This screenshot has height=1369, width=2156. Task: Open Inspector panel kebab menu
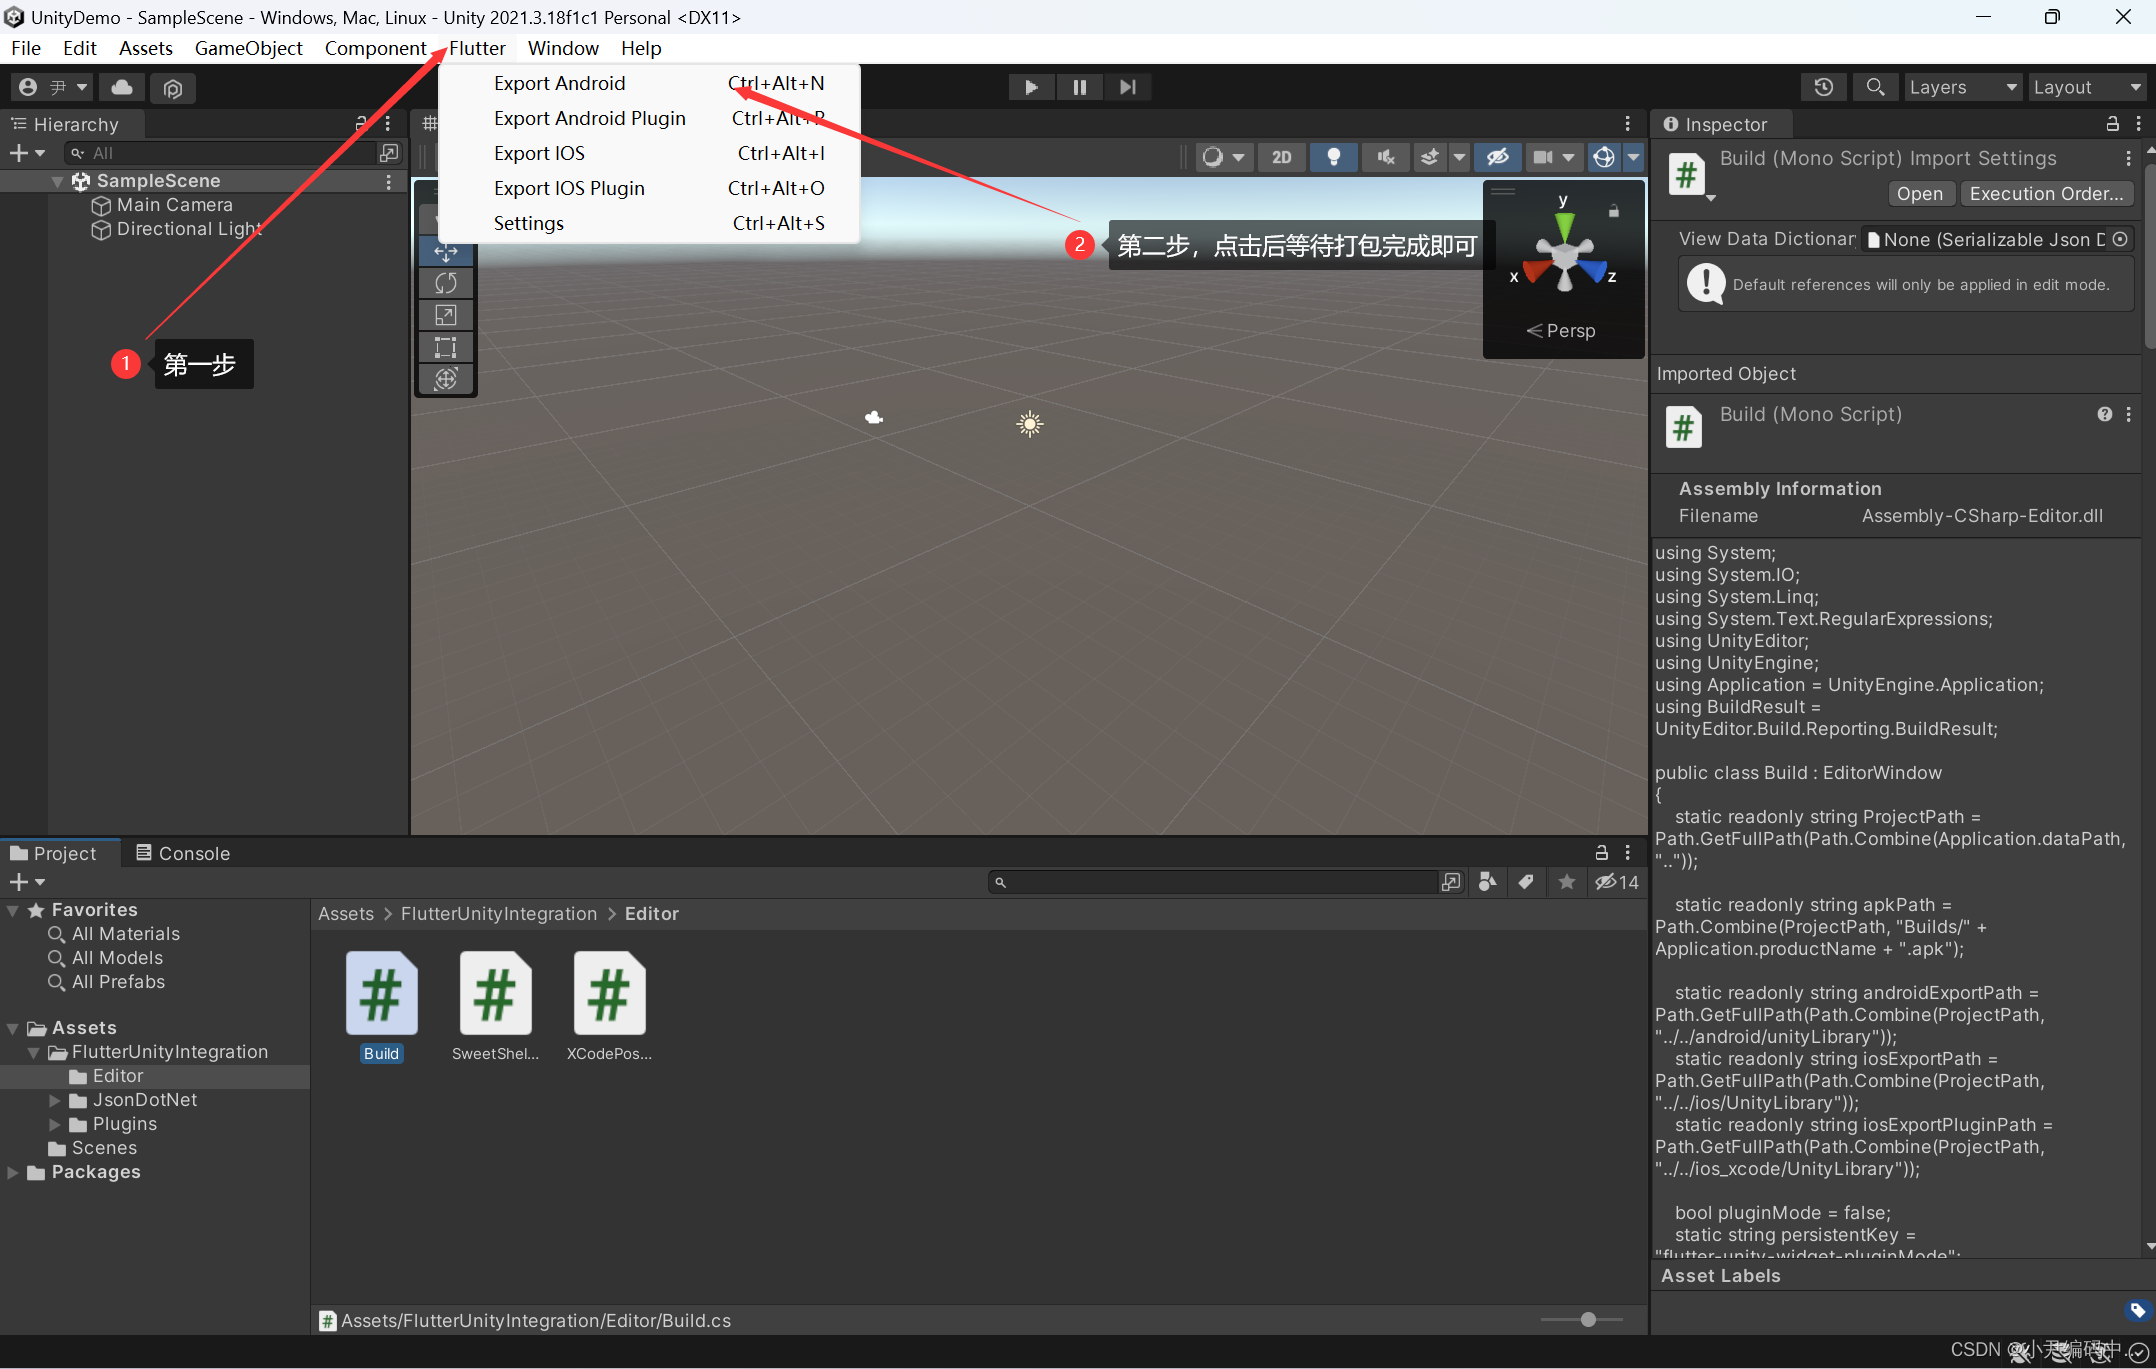(2138, 123)
